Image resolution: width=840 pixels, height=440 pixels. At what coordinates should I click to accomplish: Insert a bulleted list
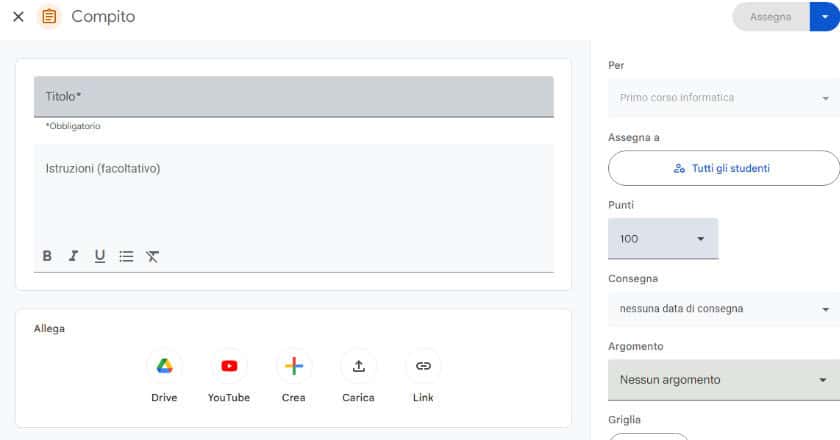click(126, 256)
